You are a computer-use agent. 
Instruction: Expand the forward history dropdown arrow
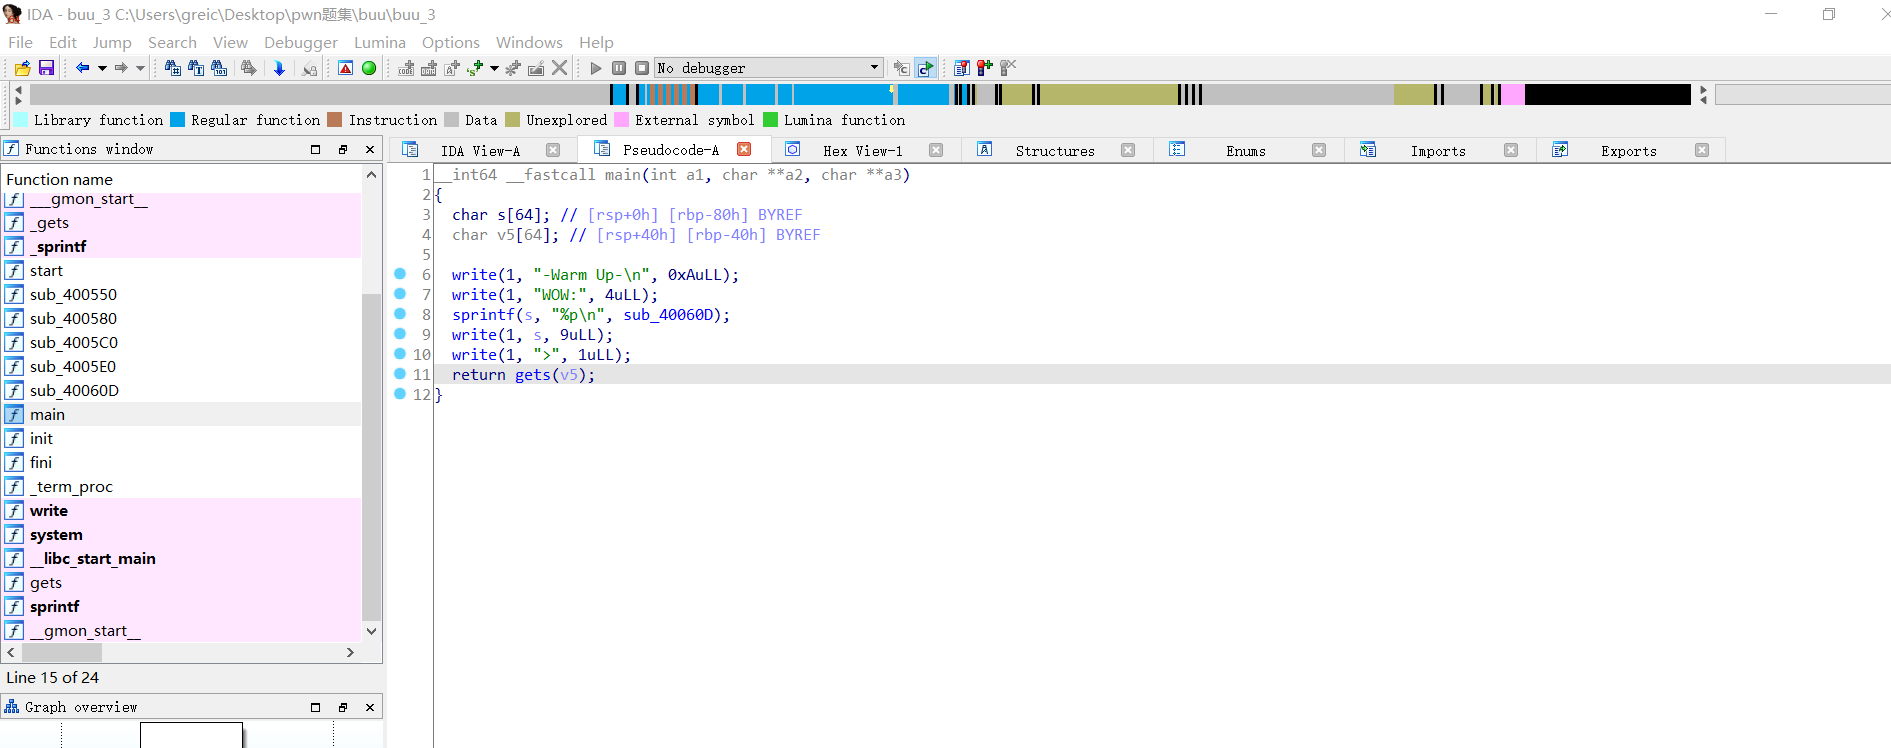click(x=140, y=68)
